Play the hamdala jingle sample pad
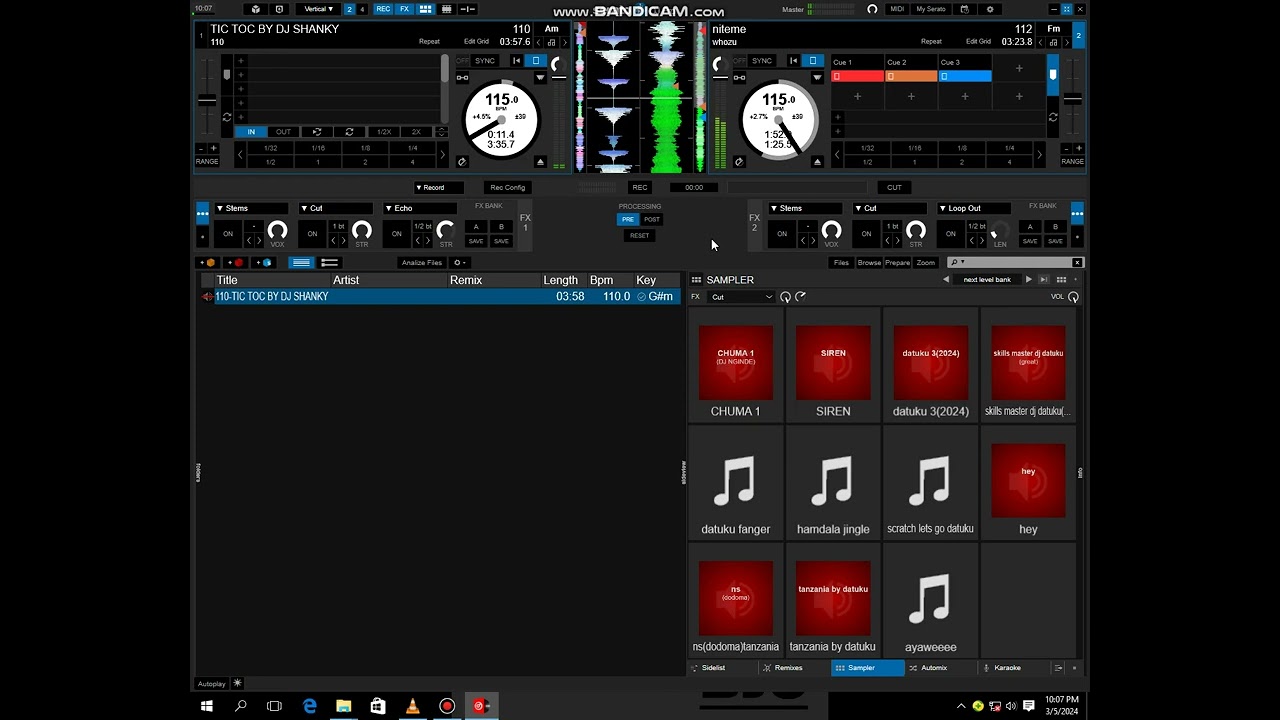Image resolution: width=1280 pixels, height=720 pixels. (833, 484)
